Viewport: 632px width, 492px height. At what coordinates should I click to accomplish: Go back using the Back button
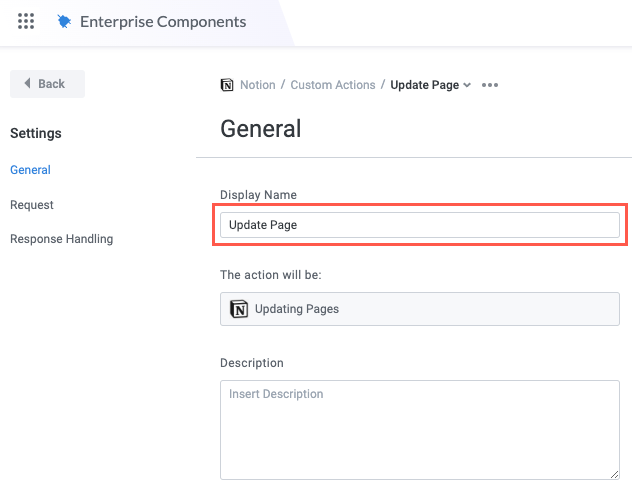46,84
